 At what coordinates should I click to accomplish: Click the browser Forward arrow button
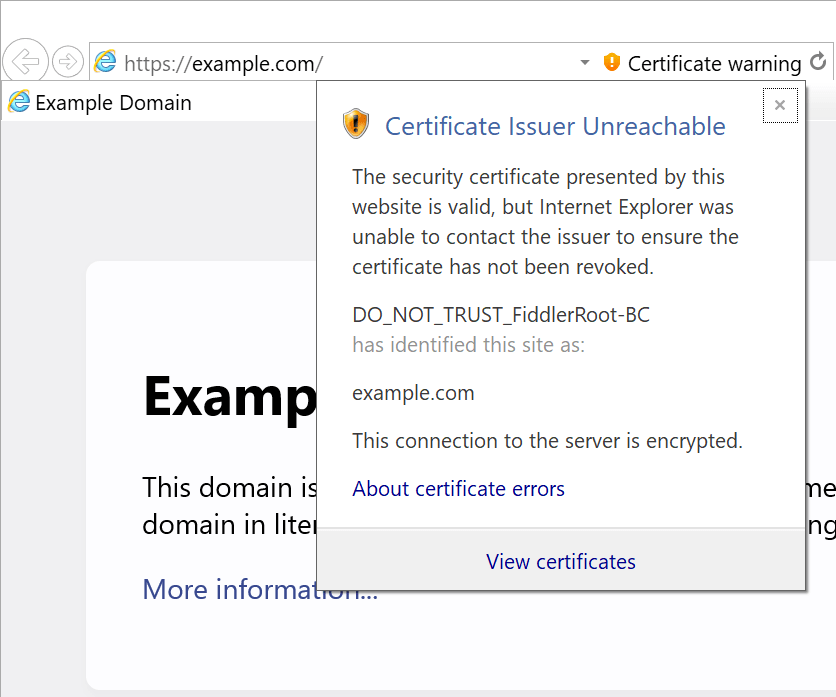[x=68, y=62]
